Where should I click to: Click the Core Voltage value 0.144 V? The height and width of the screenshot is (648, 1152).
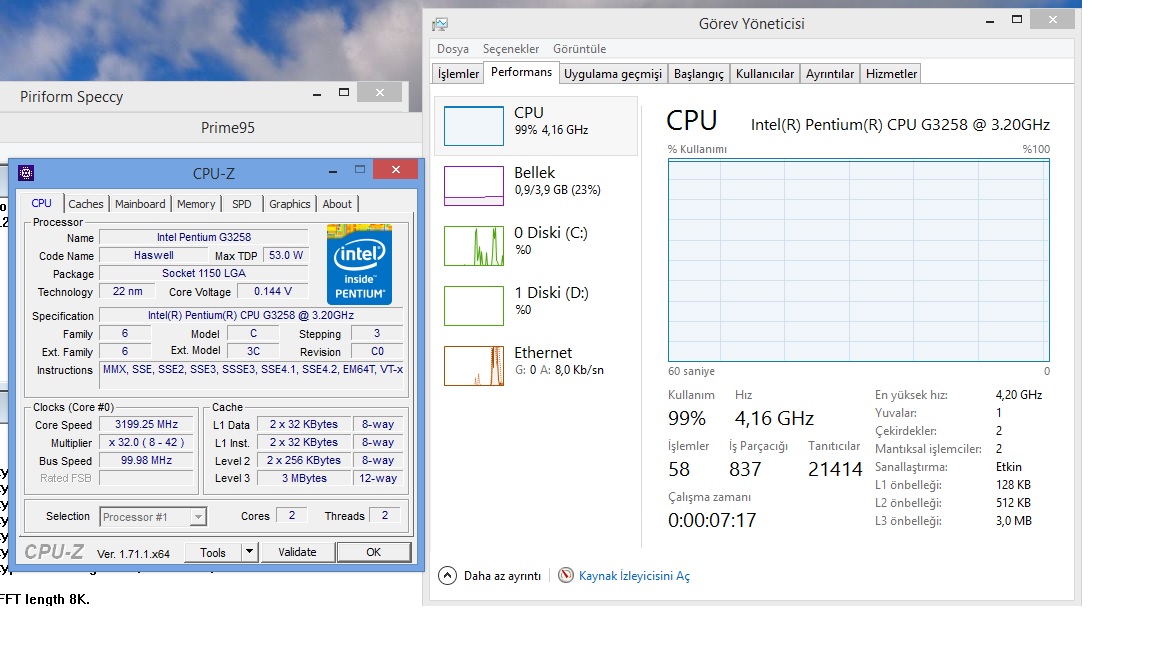point(273,291)
